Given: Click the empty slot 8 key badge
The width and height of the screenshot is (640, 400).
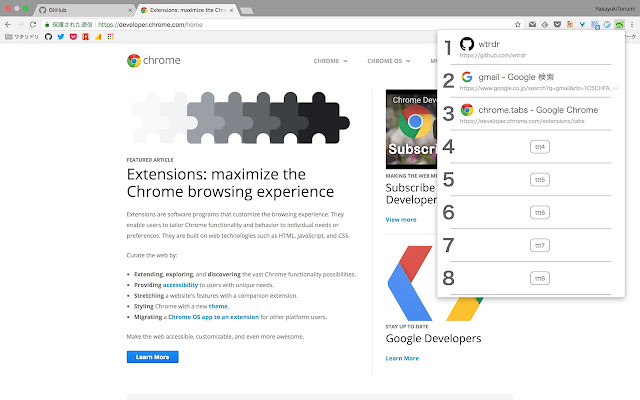Looking at the screenshot, I should (540, 278).
